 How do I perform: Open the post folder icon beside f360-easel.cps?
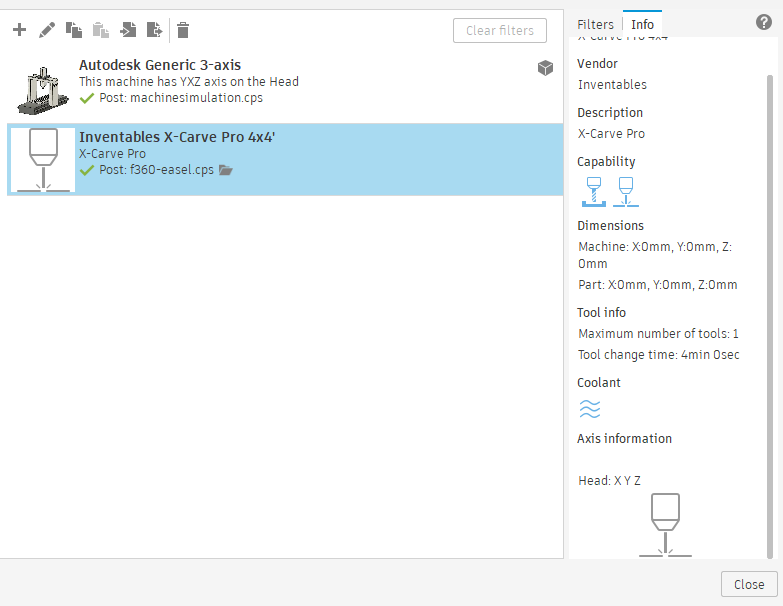226,170
